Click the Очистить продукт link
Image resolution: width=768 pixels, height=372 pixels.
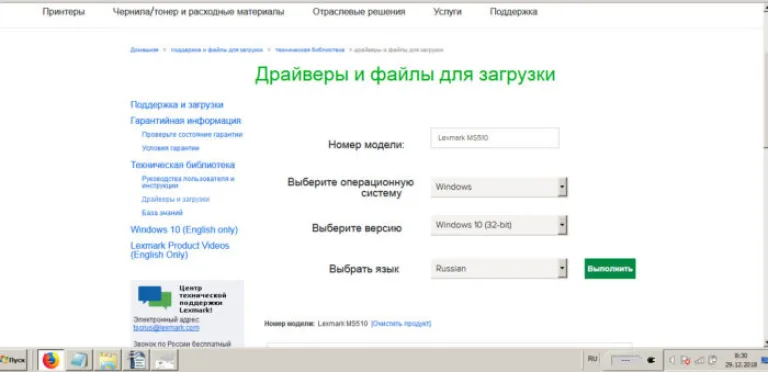tap(401, 324)
